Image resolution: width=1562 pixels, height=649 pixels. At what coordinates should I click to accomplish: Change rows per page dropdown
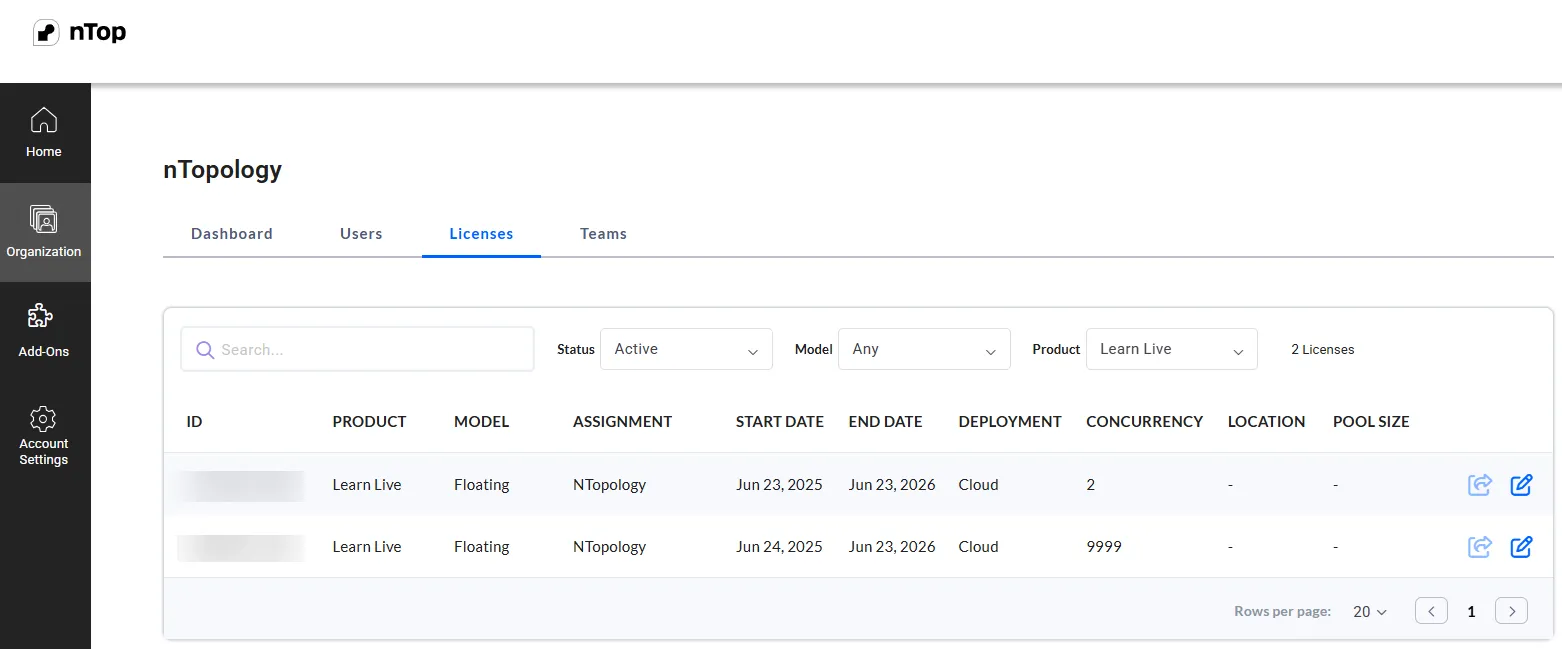pos(1370,611)
